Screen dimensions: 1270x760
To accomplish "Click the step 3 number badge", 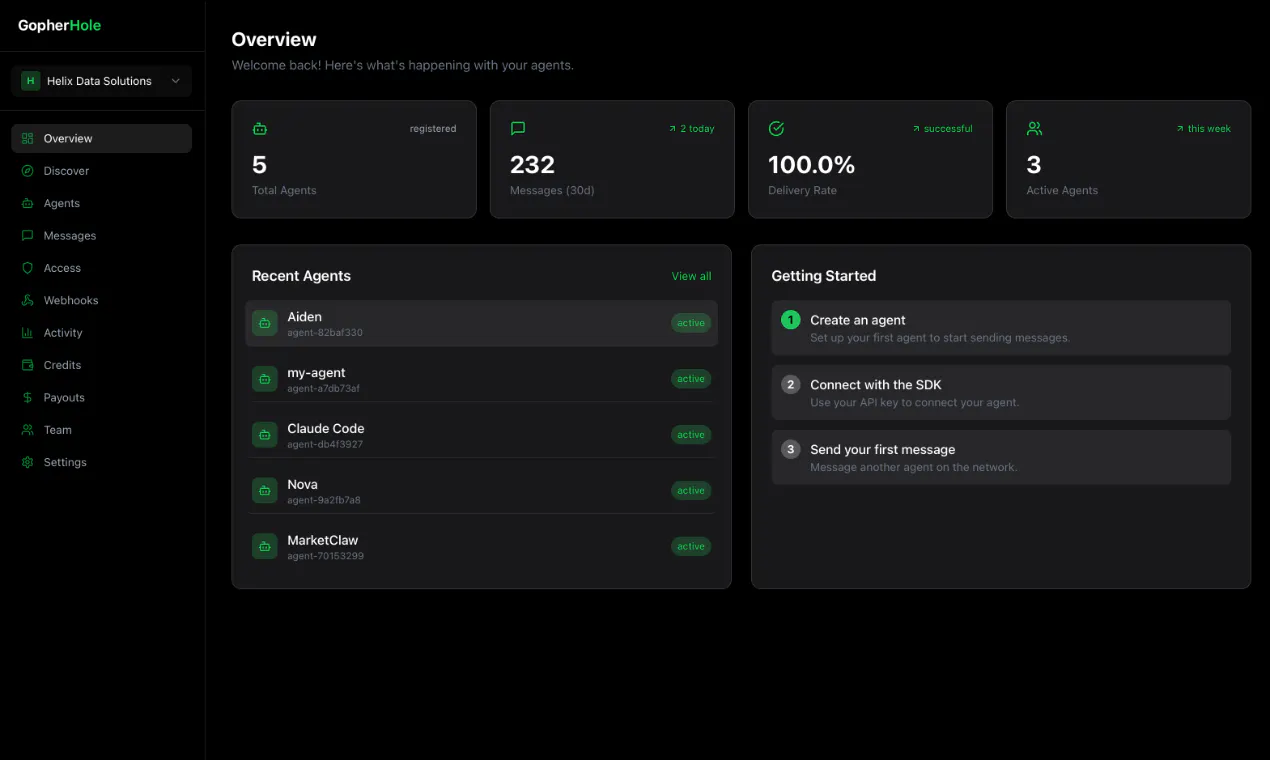I will [790, 449].
